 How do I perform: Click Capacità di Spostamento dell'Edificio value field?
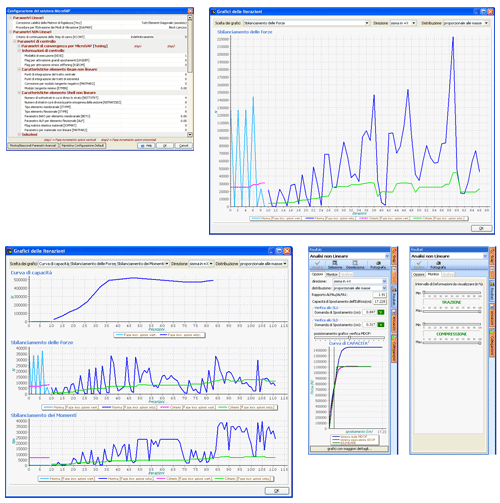[380, 301]
